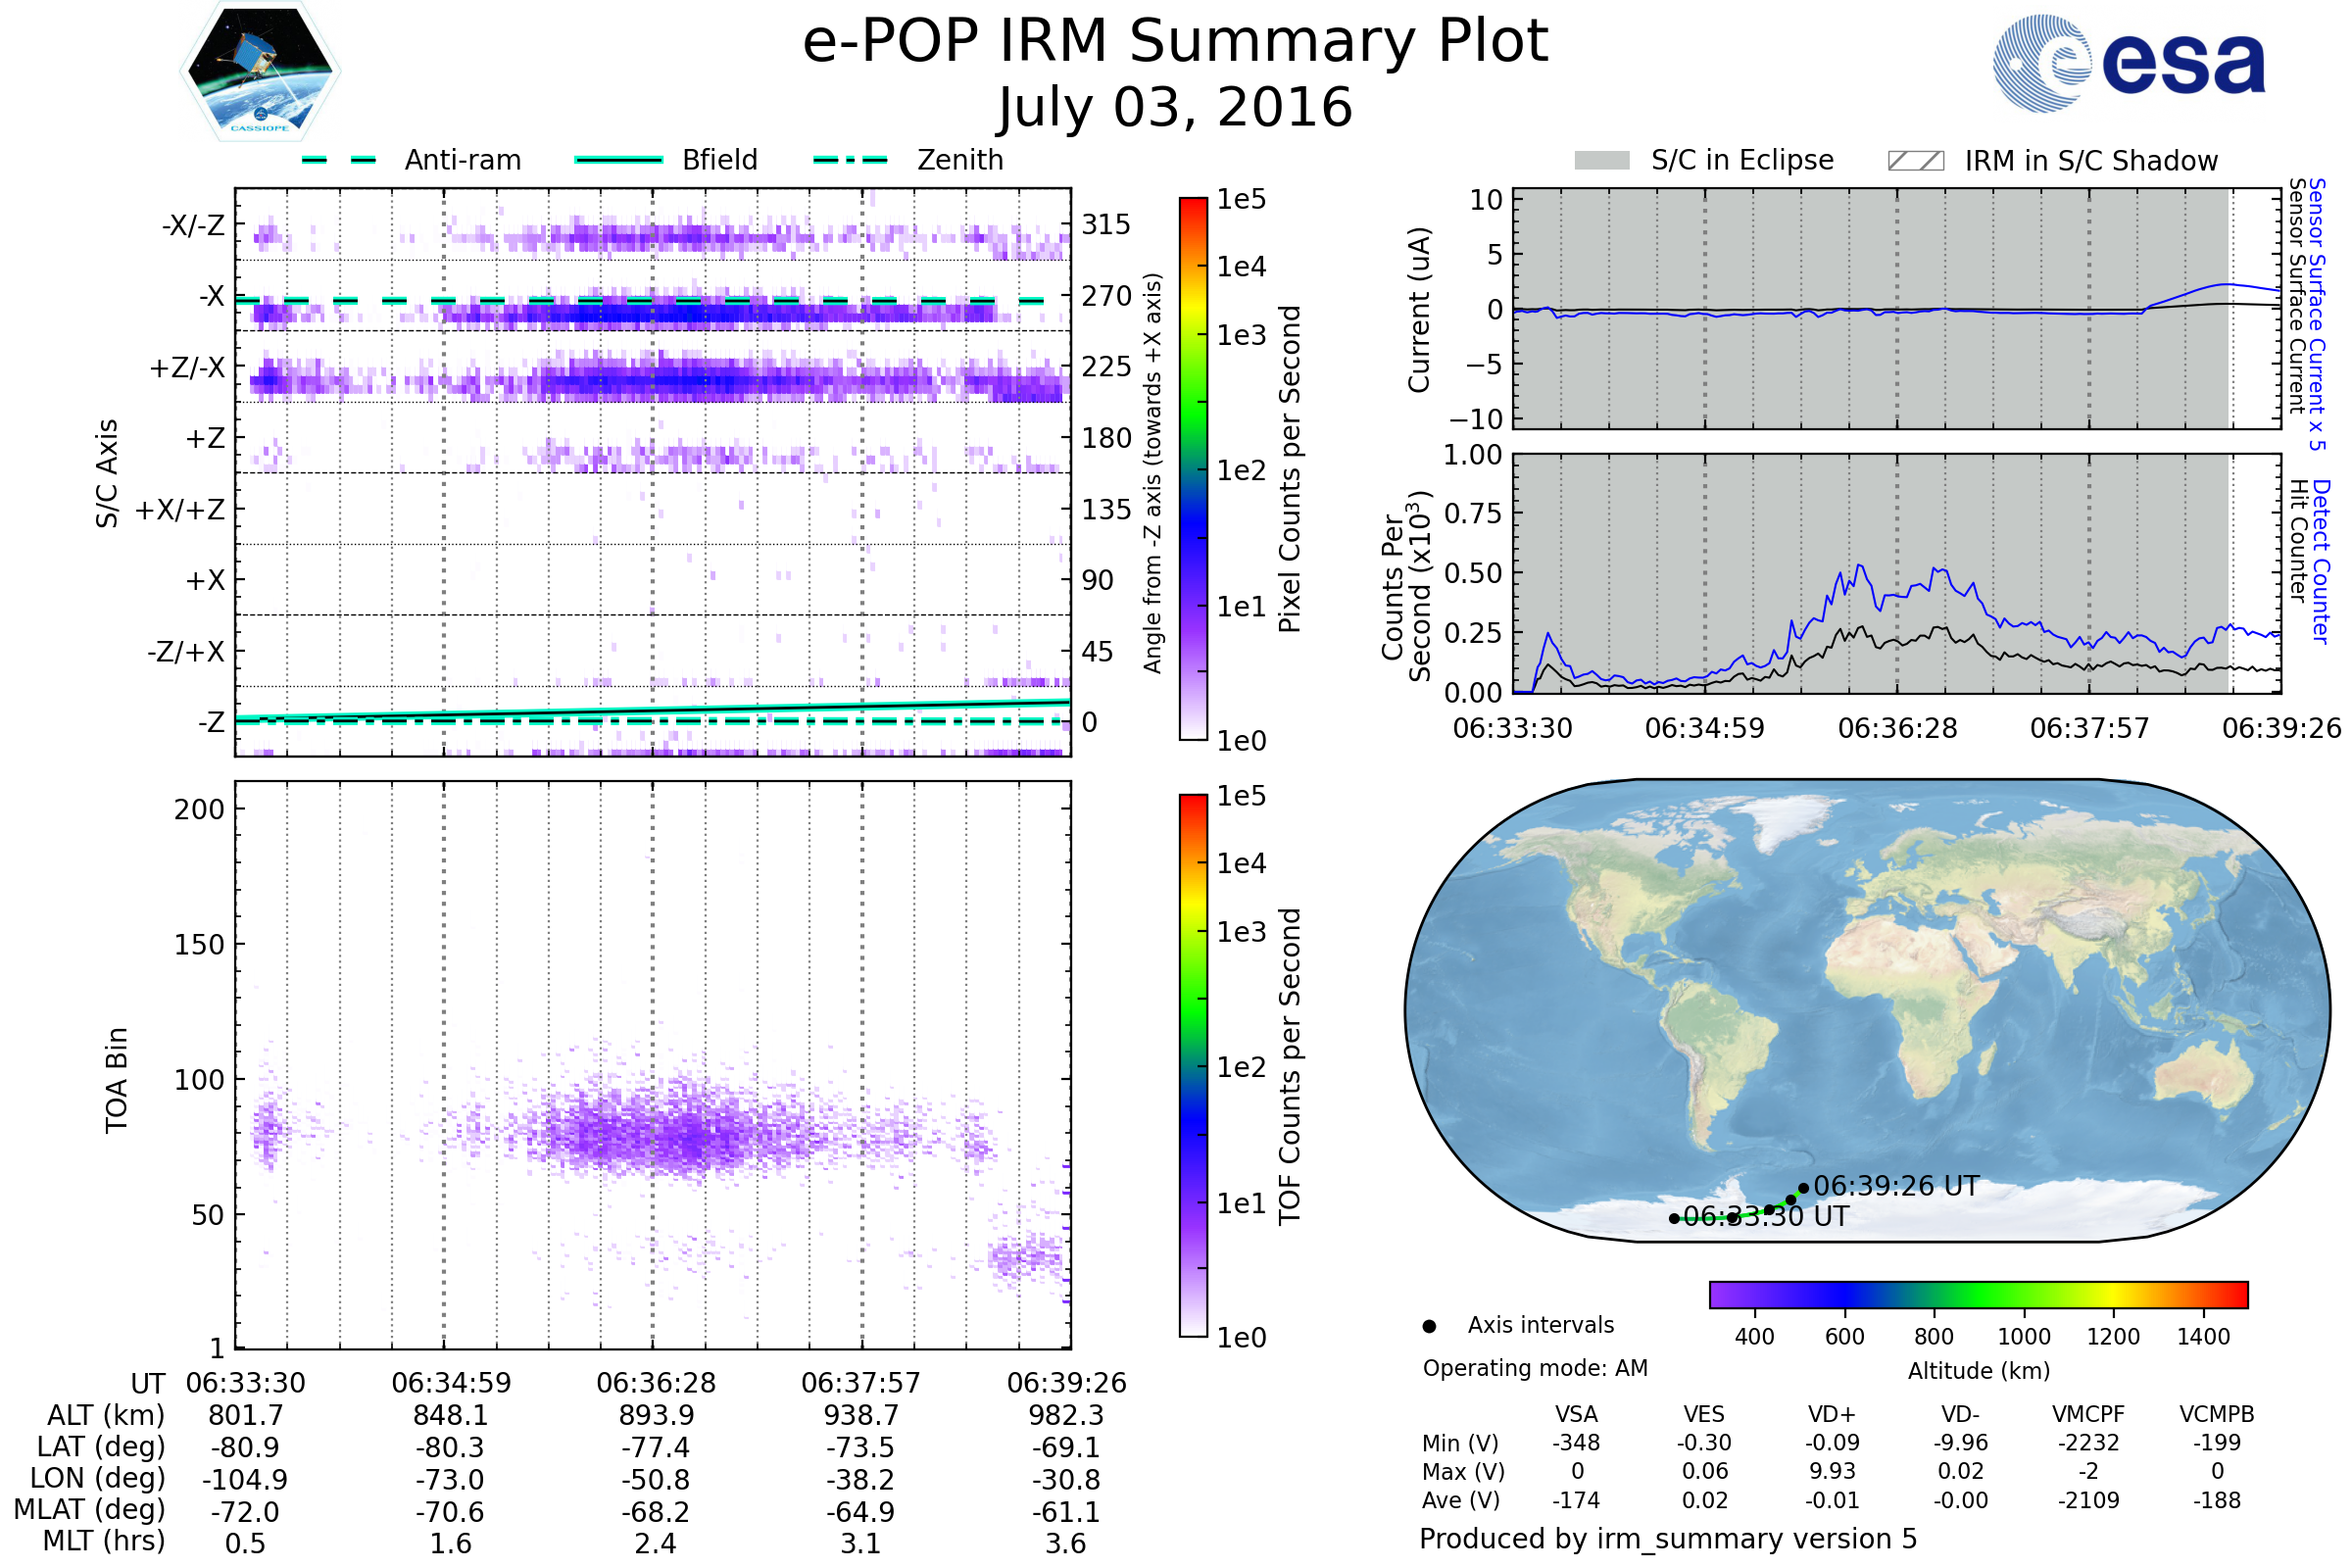Viewport: 2352px width, 1568px height.
Task: Click the e-POP IRM Summary Plot title
Action: pyautogui.click(x=1175, y=42)
